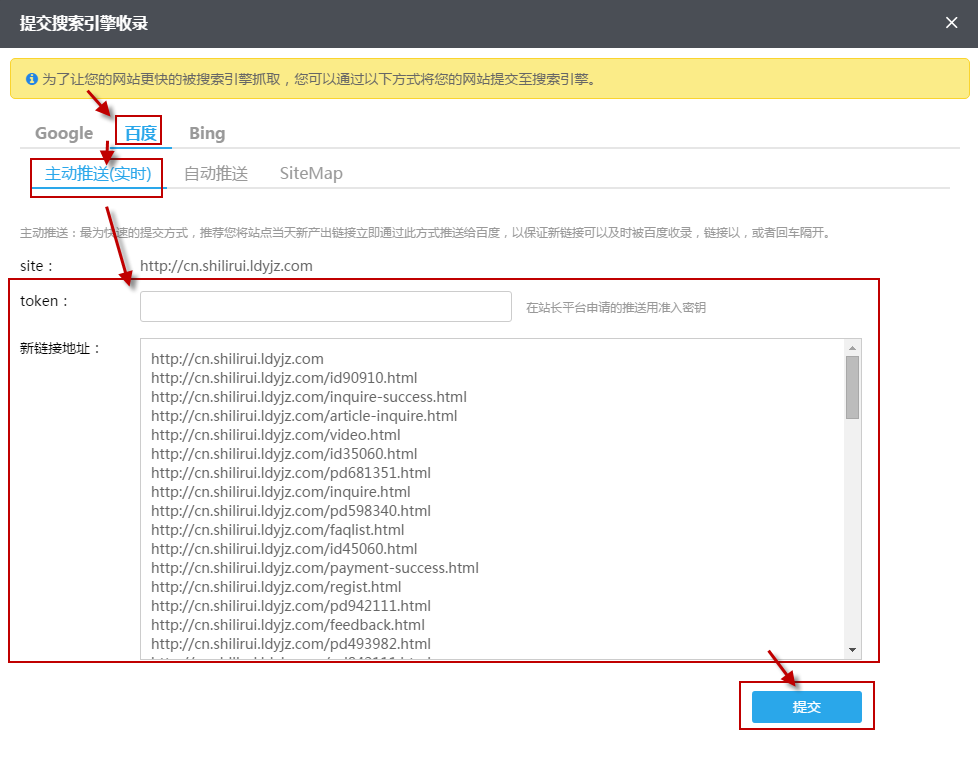Click the URL list scrollbar thumb
978x783 pixels.
pyautogui.click(x=852, y=387)
